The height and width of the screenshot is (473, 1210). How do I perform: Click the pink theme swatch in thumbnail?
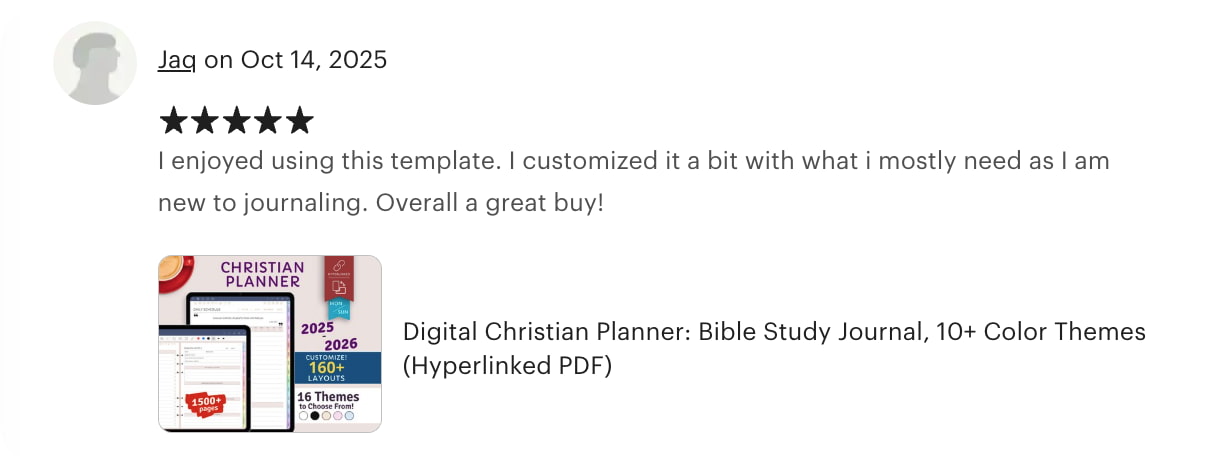coord(338,416)
